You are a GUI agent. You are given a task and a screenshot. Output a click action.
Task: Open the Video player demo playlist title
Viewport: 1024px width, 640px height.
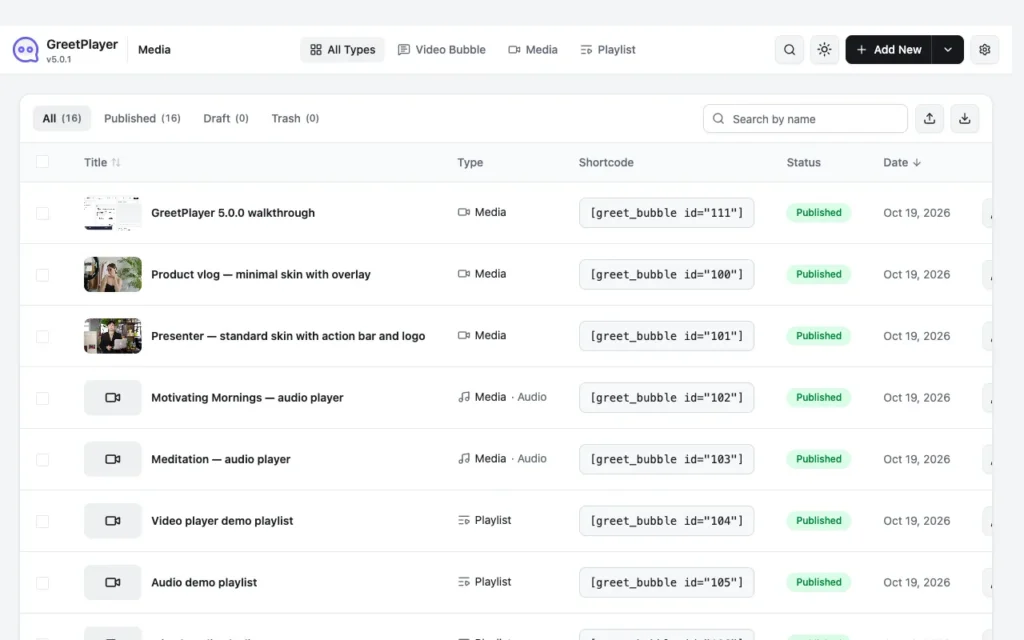(222, 521)
